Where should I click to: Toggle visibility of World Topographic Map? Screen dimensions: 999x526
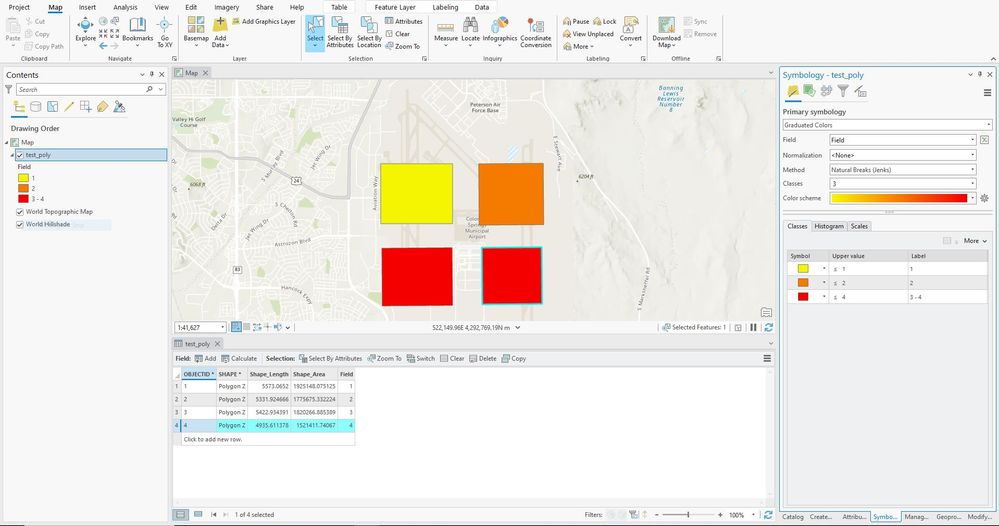pos(20,211)
